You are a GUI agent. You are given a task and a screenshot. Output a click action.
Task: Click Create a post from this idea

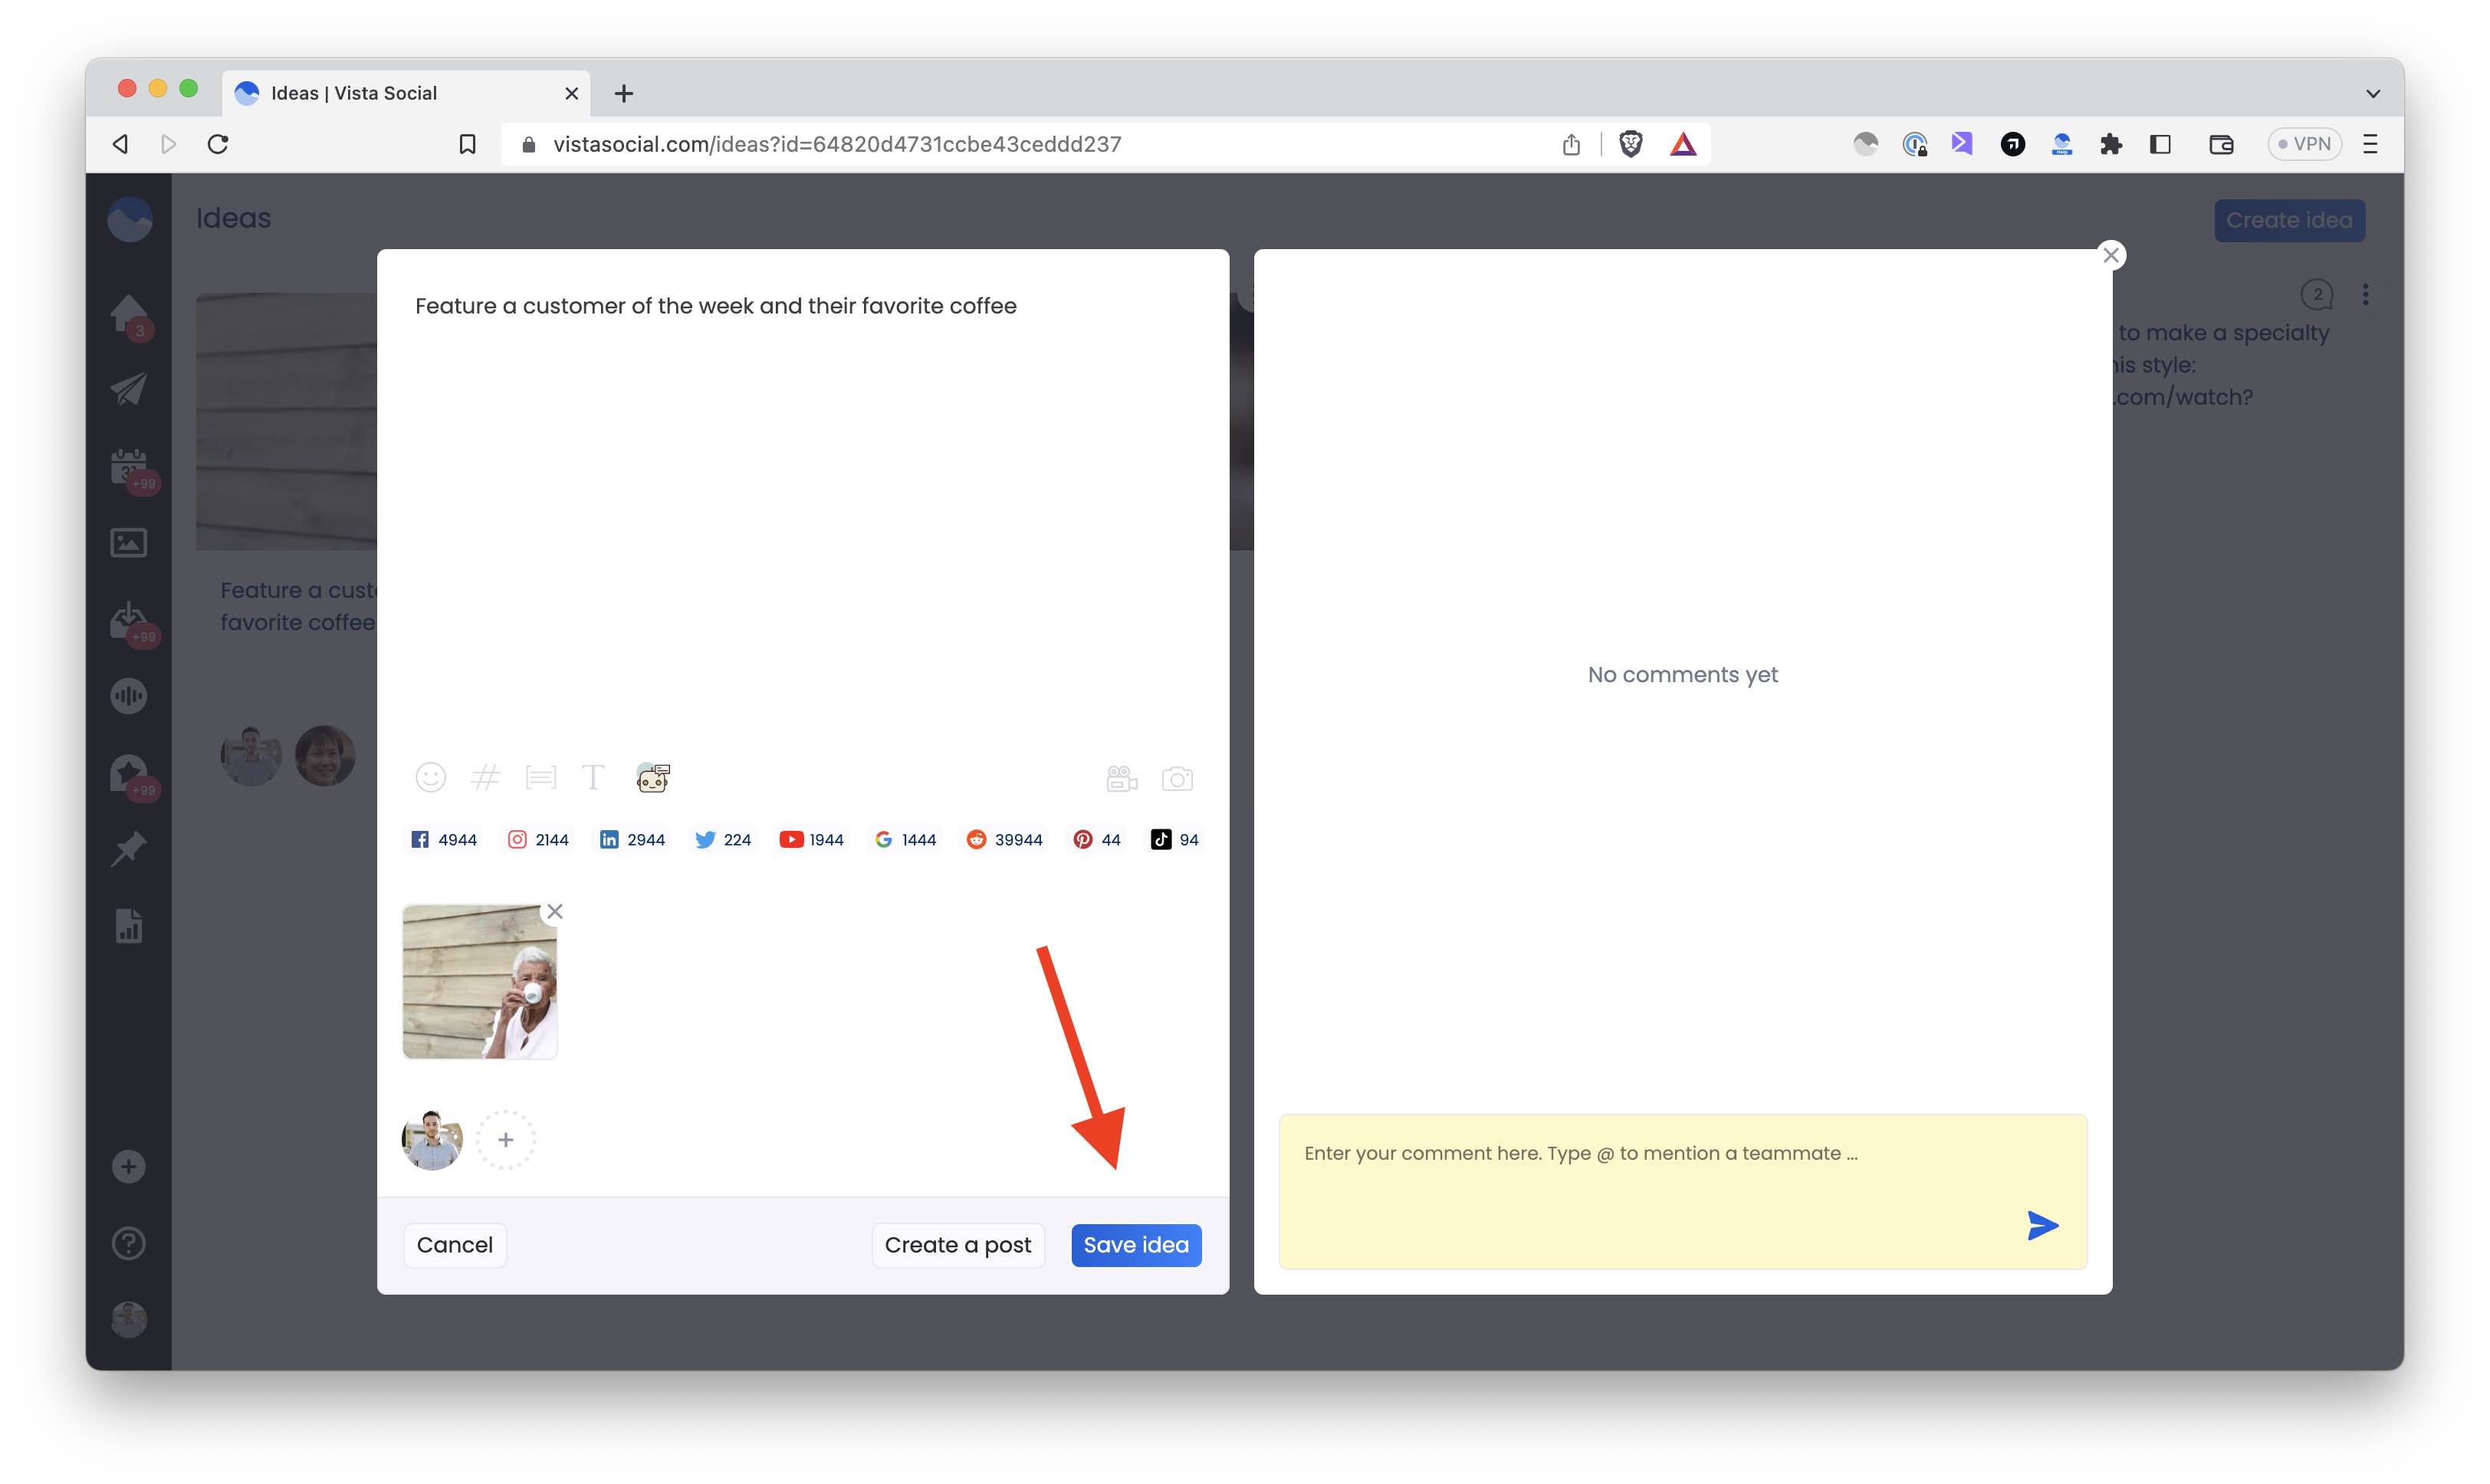(x=957, y=1245)
